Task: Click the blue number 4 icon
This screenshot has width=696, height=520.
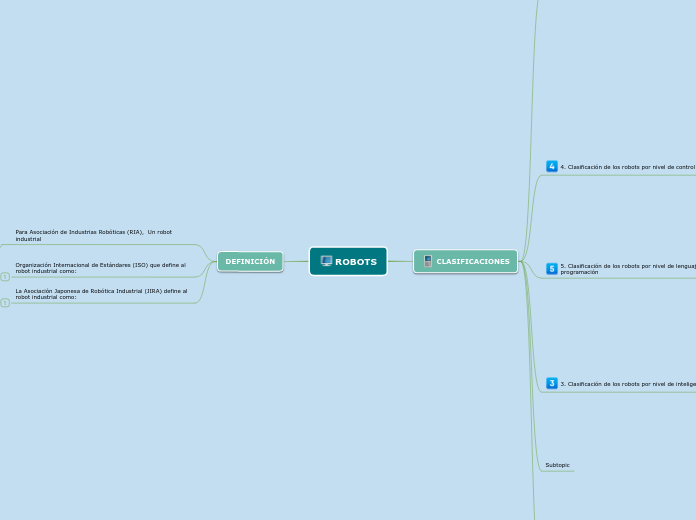Action: coord(552,166)
